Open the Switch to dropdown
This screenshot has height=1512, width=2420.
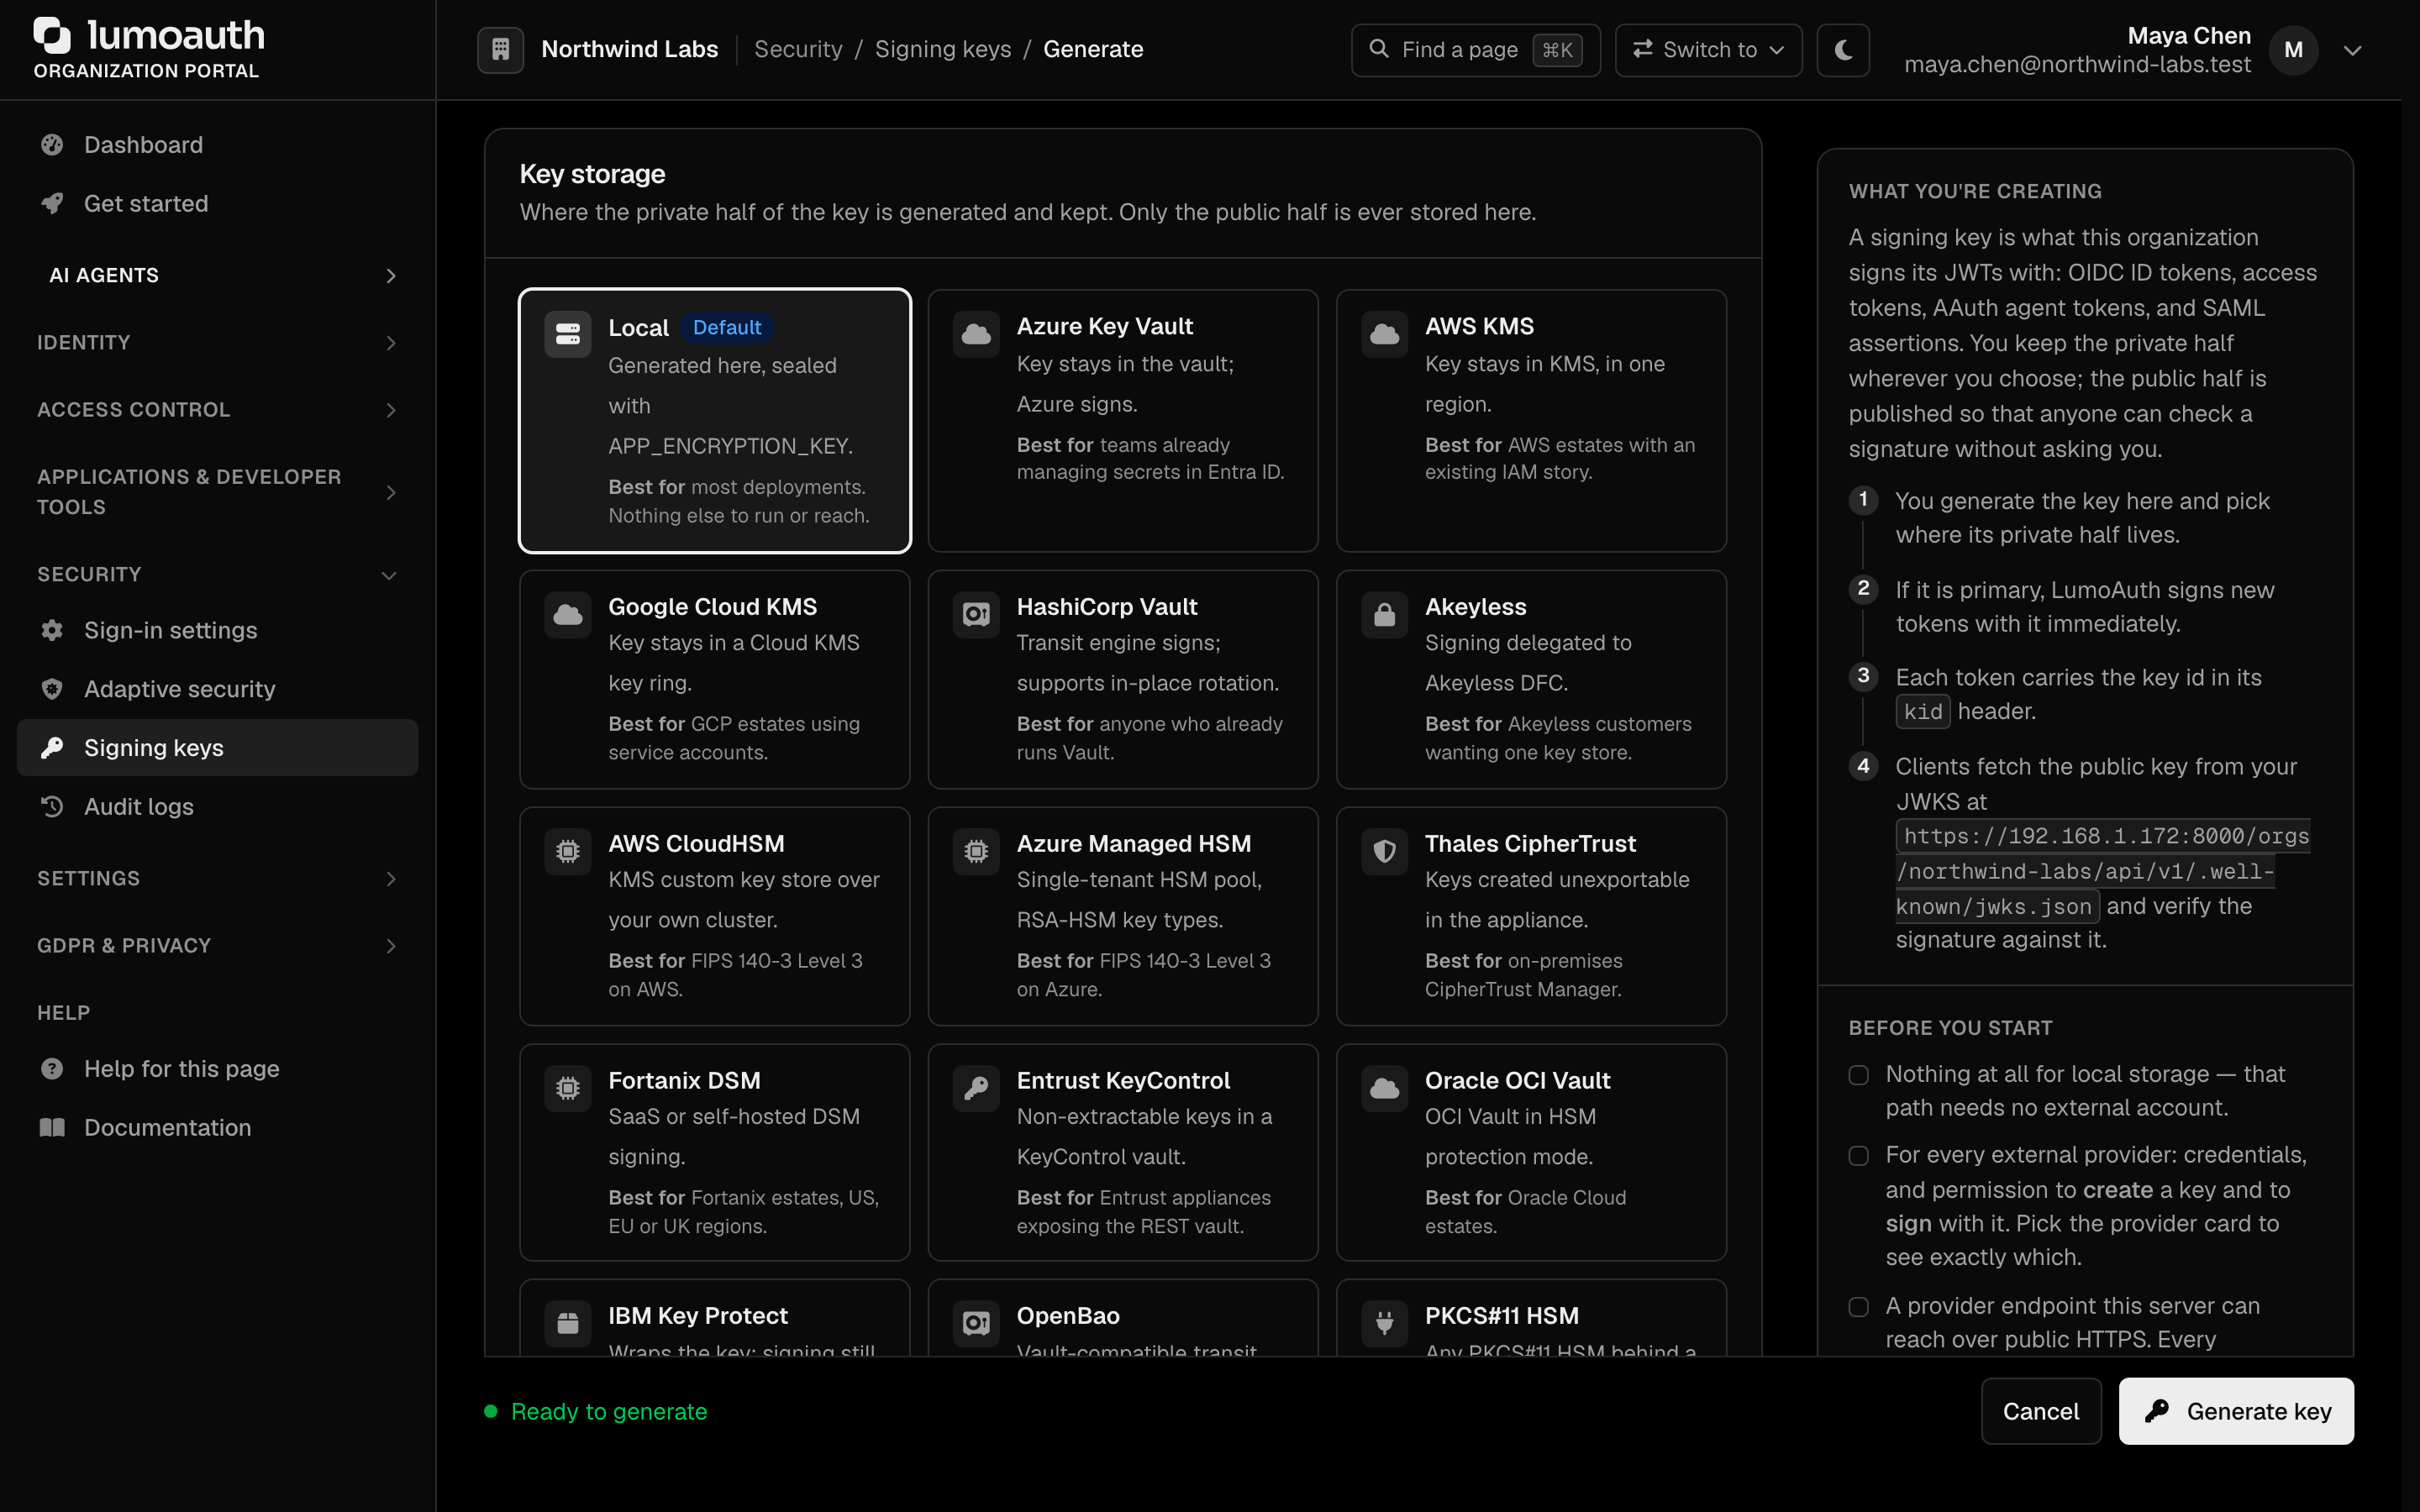pos(1708,50)
